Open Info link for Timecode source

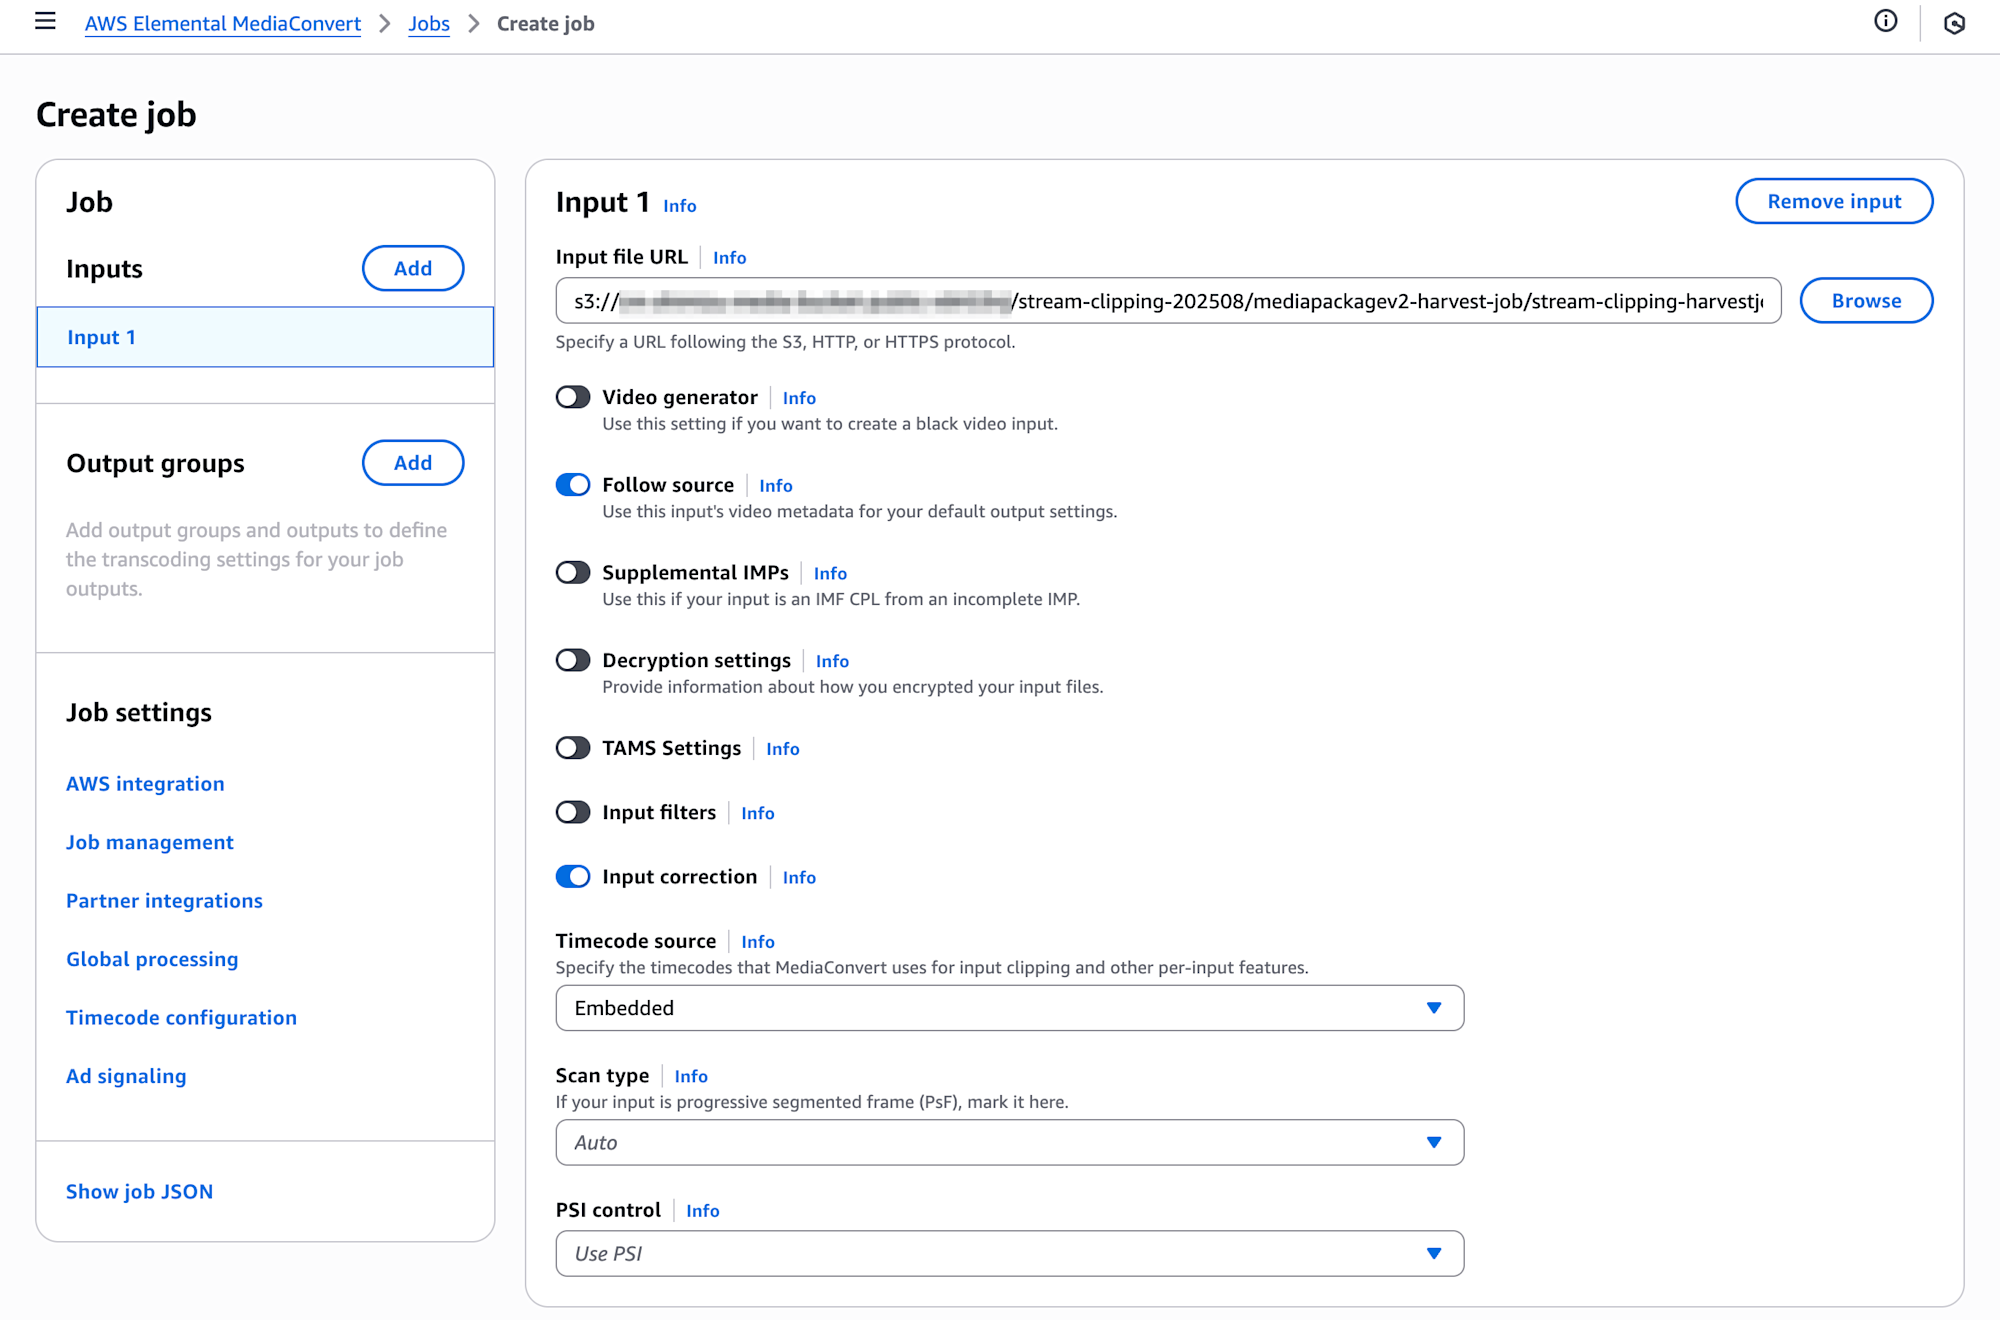point(758,942)
